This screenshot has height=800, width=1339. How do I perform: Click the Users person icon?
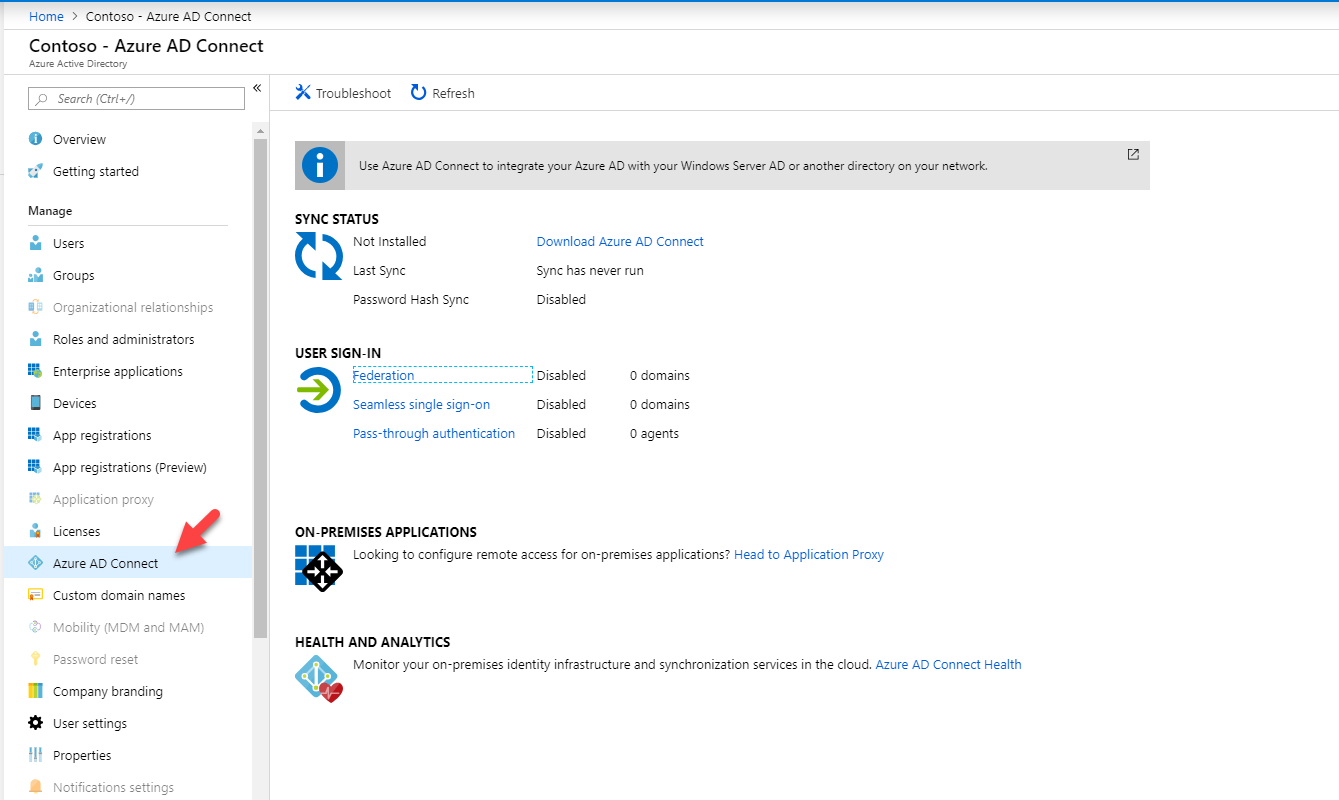(36, 243)
